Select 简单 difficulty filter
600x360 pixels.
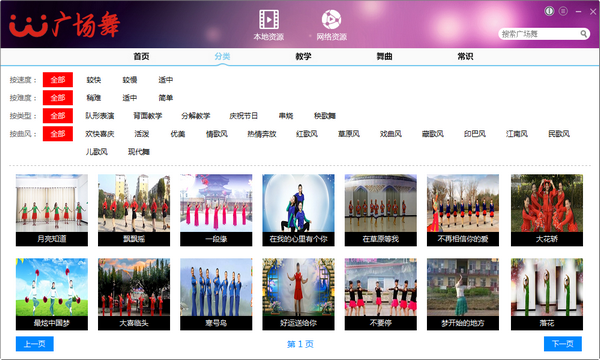point(166,98)
